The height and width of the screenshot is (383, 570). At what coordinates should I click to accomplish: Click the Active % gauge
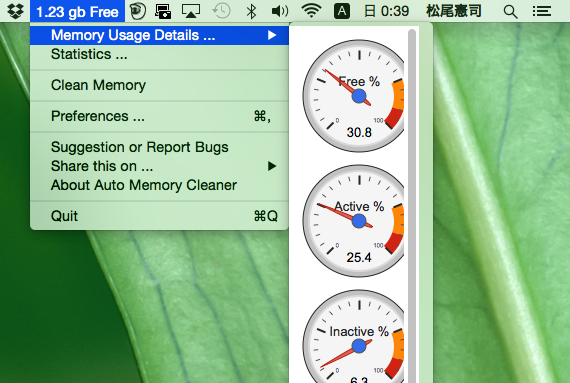pyautogui.click(x=353, y=221)
